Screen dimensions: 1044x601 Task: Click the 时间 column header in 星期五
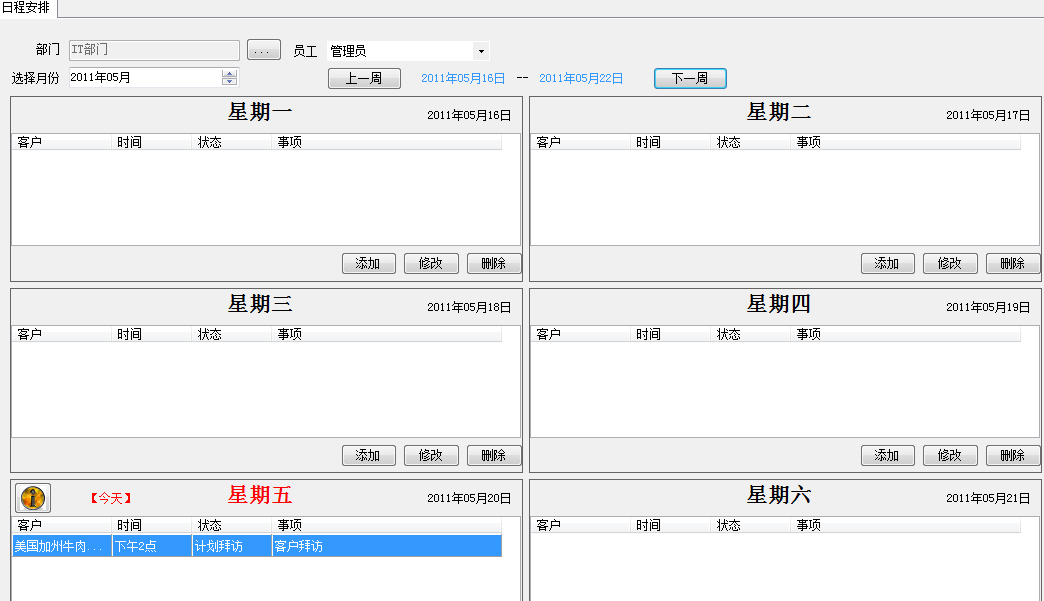pos(152,525)
